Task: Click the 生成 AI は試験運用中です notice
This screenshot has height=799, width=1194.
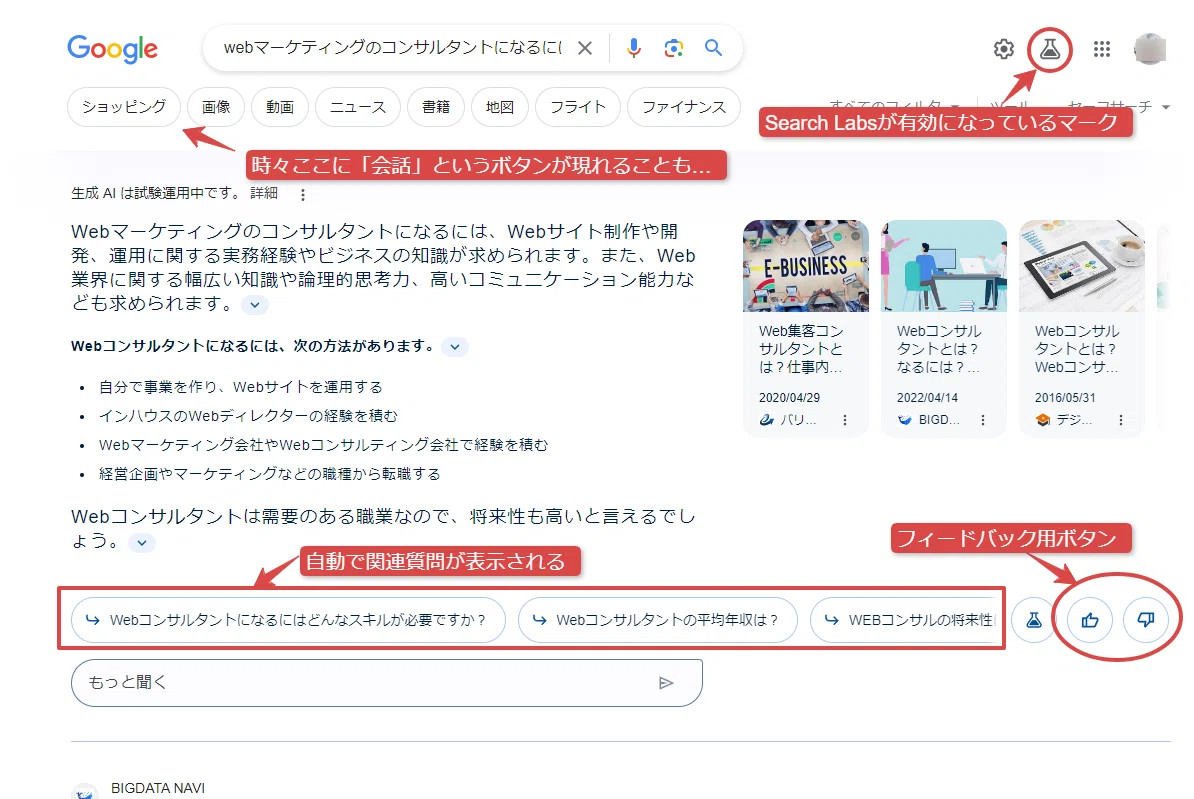Action: 156,193
